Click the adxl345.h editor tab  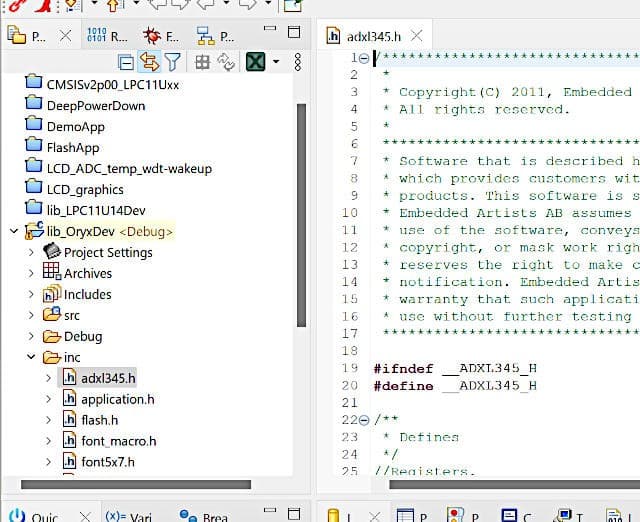365,36
